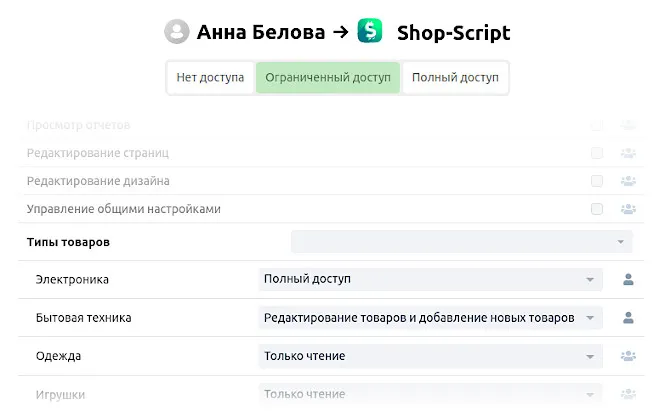Click the Игрушки row label
665x411 pixels.
tap(60, 395)
